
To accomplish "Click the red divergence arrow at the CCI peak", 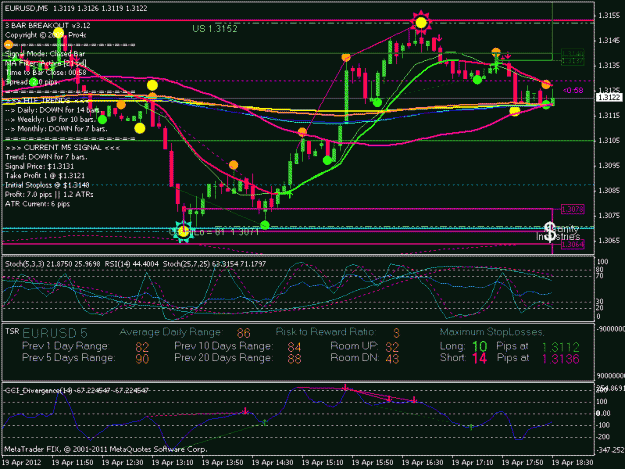I will [345, 387].
